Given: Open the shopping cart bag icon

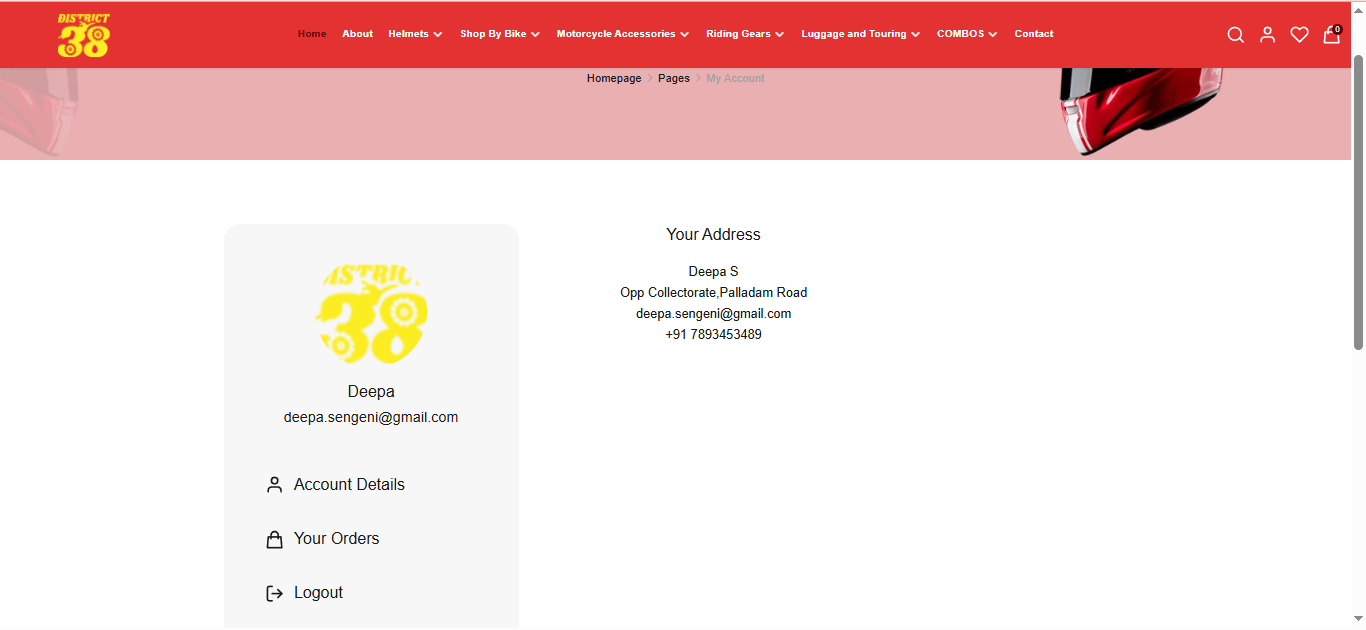Looking at the screenshot, I should tap(1331, 35).
